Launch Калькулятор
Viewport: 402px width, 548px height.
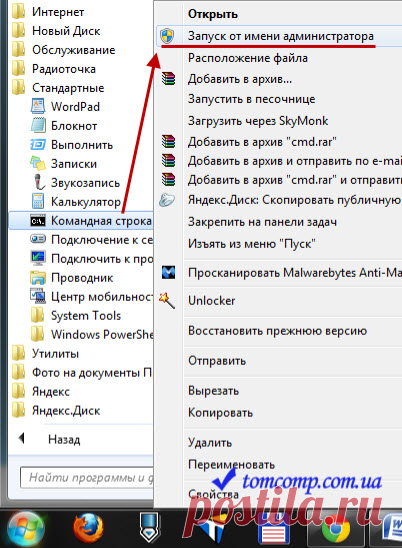pos(76,202)
